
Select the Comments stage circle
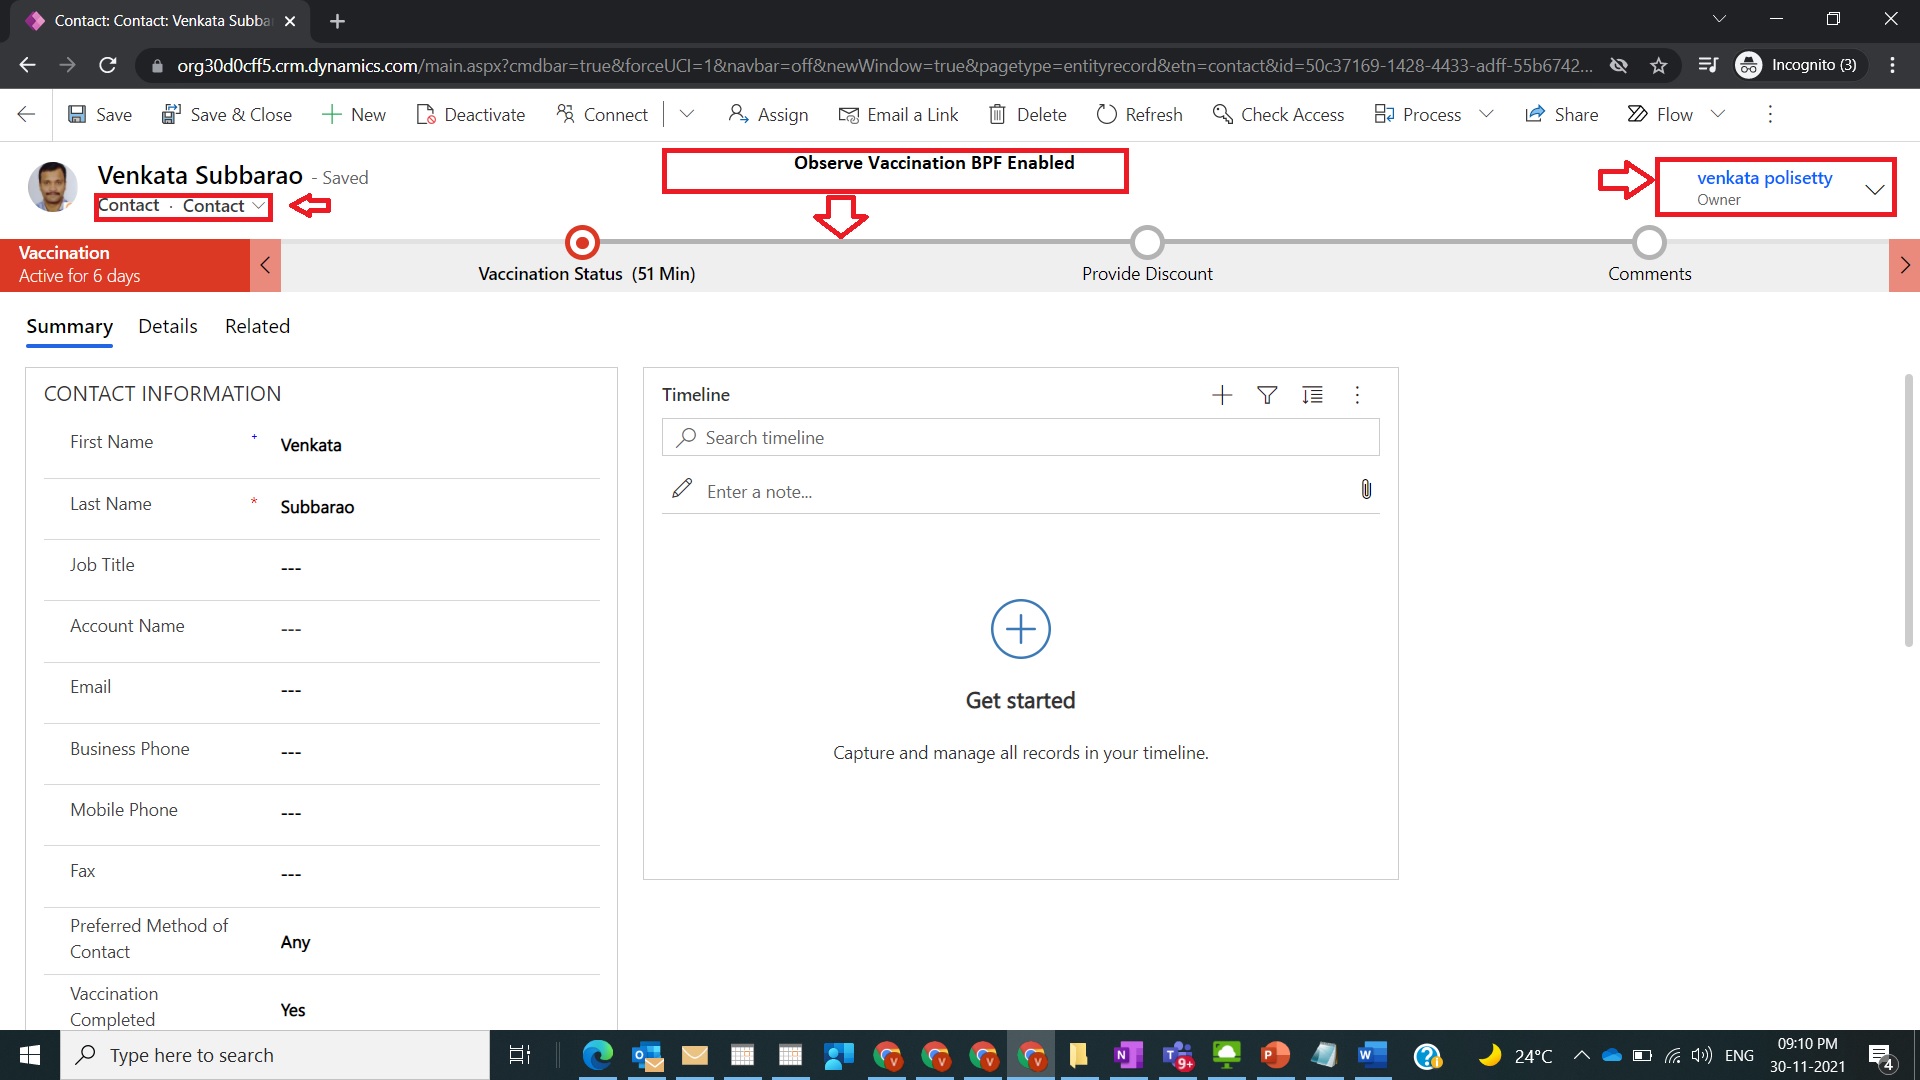(x=1649, y=242)
